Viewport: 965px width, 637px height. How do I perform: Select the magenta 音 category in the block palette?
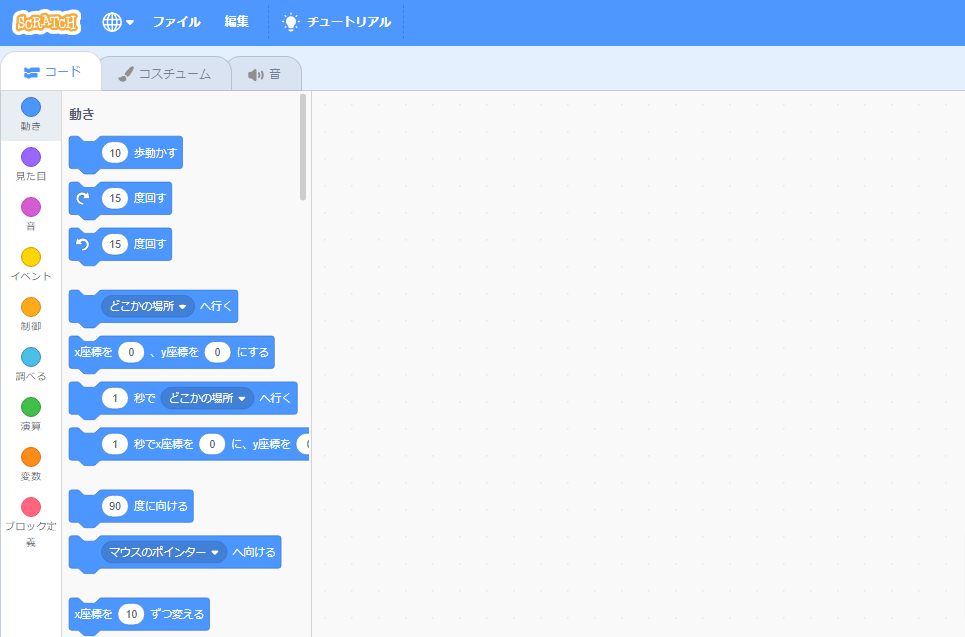31,207
